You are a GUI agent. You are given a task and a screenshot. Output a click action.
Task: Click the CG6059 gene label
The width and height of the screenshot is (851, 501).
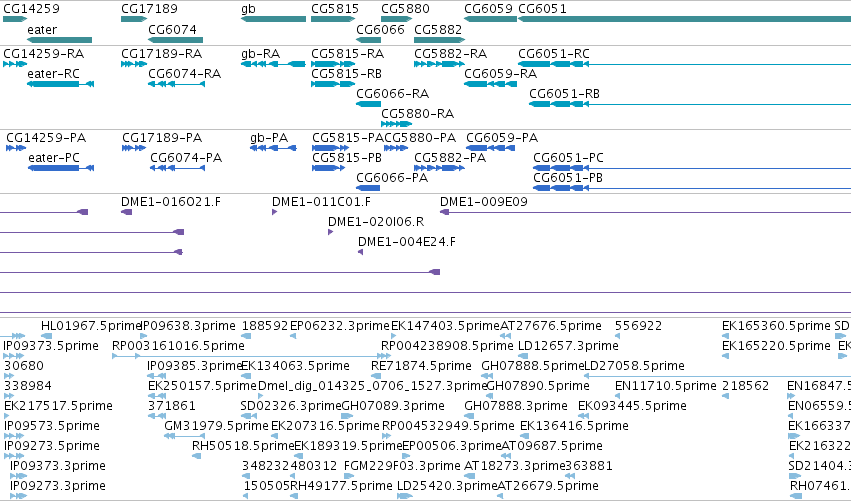click(488, 9)
